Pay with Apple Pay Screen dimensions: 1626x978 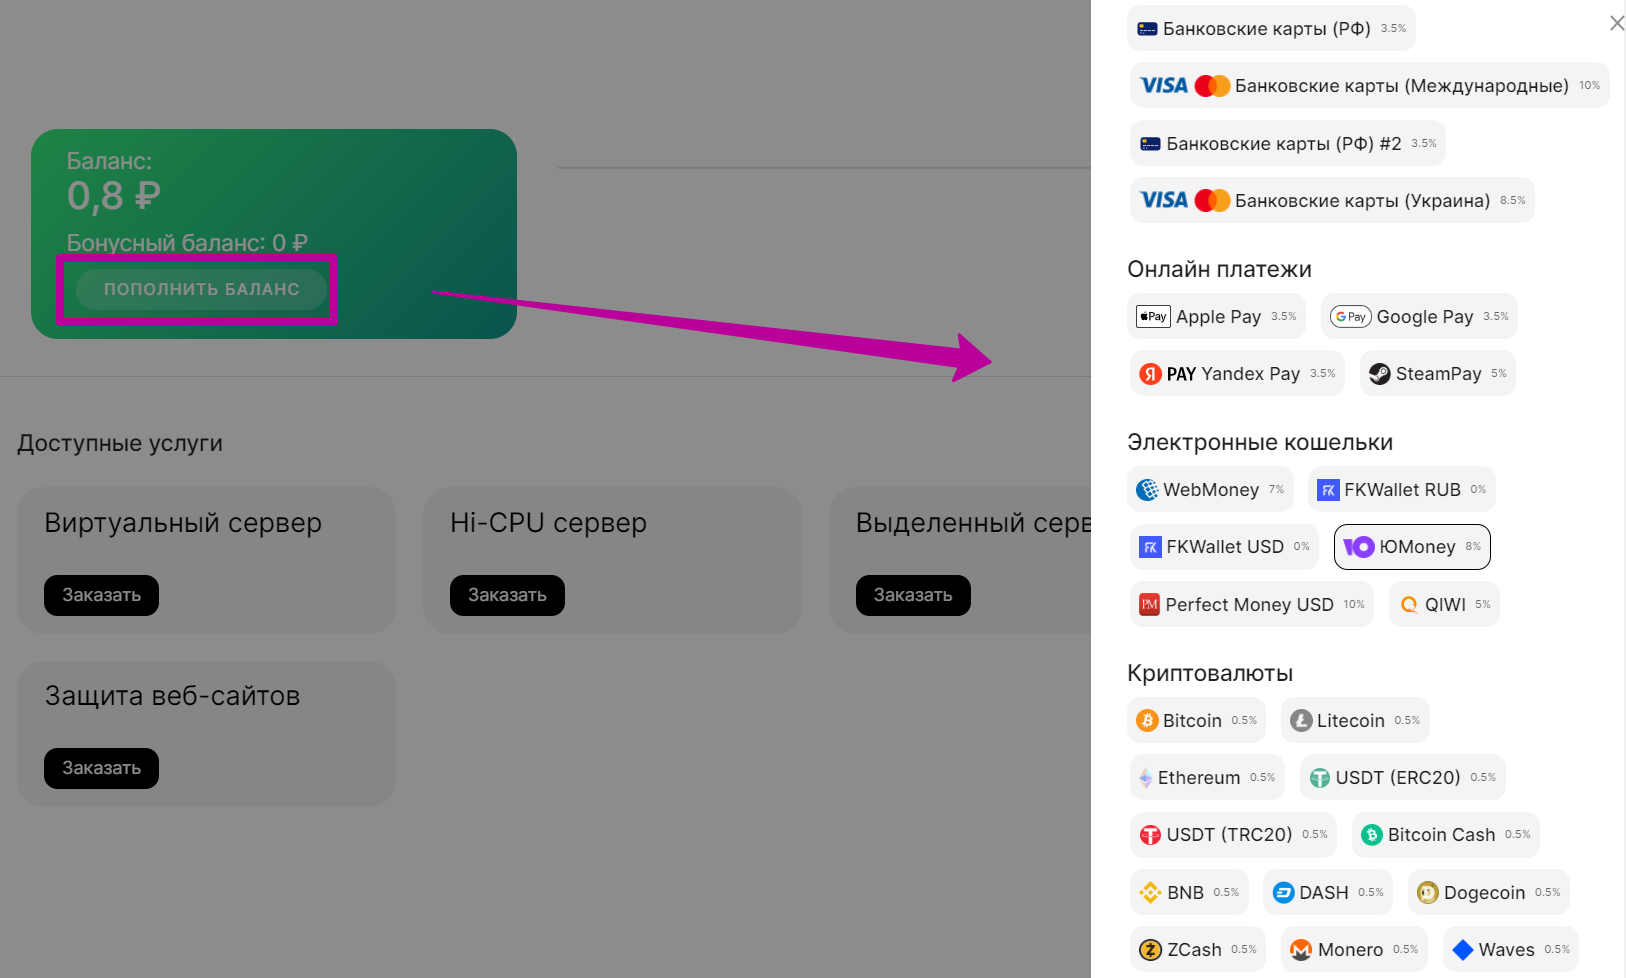point(1216,316)
